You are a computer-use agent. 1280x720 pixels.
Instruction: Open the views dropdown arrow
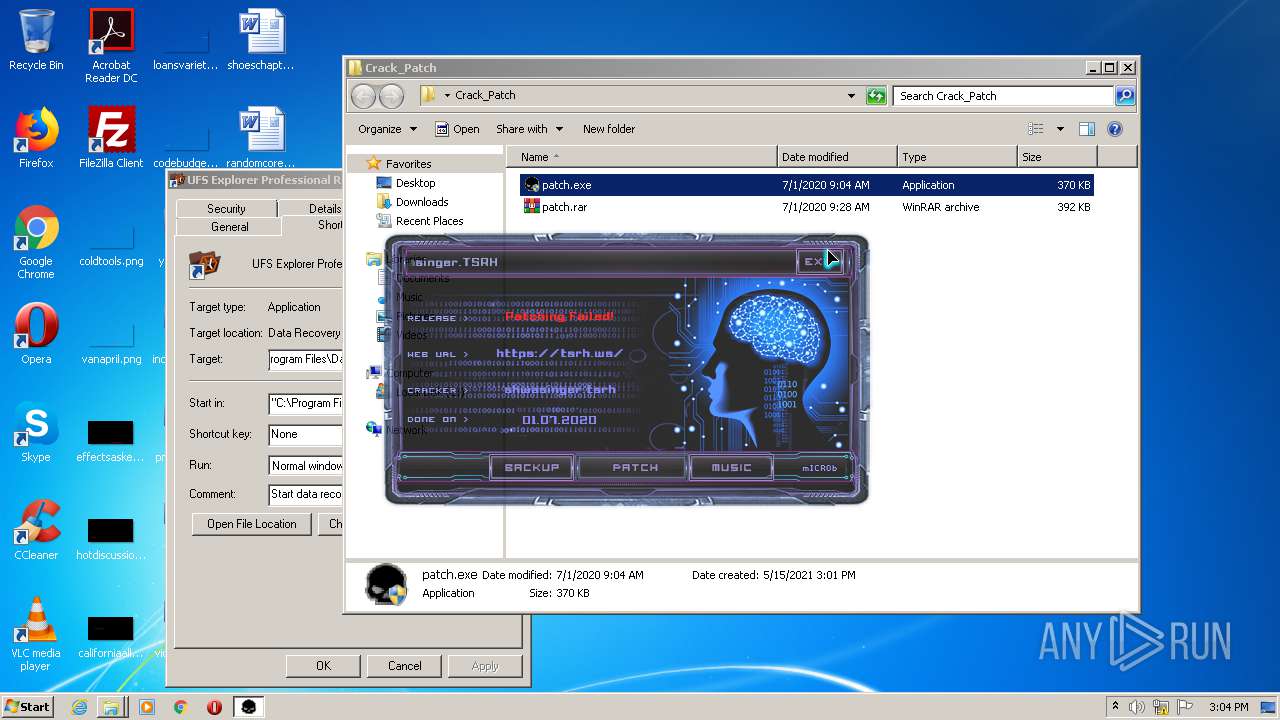[x=1060, y=129]
